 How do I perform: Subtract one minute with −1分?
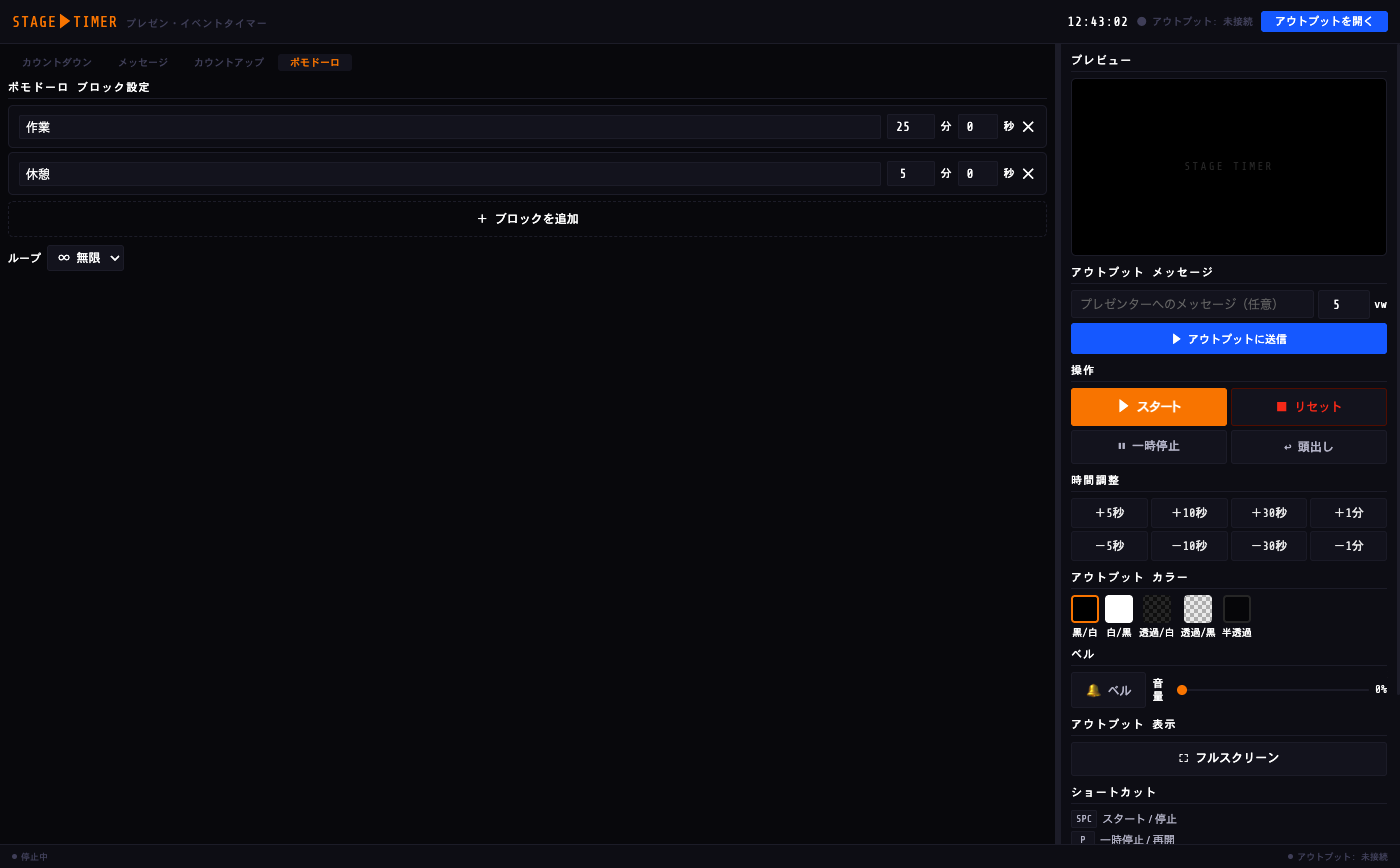point(1349,546)
